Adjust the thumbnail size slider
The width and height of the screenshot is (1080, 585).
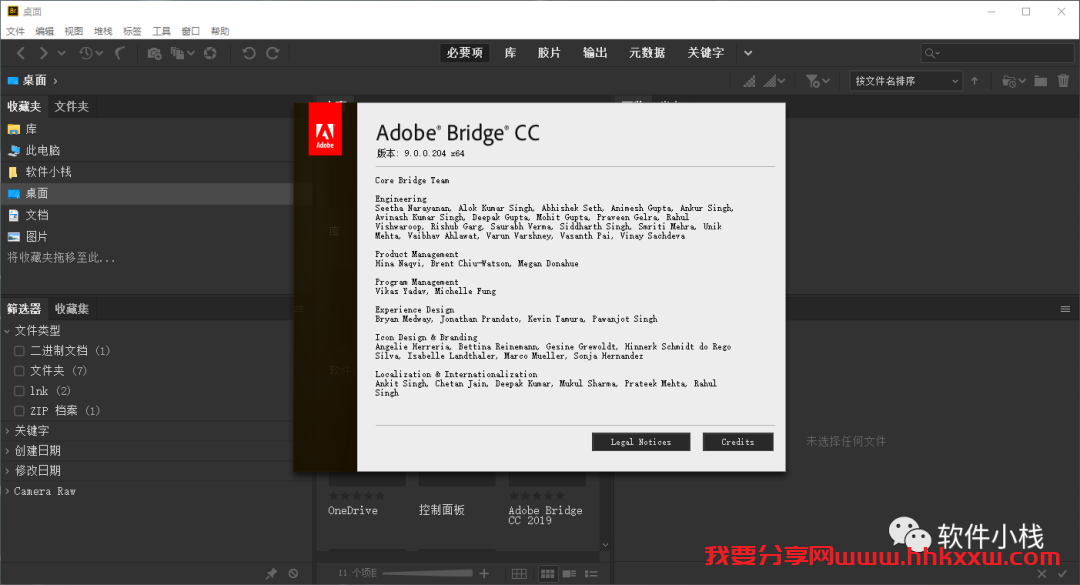[427, 573]
